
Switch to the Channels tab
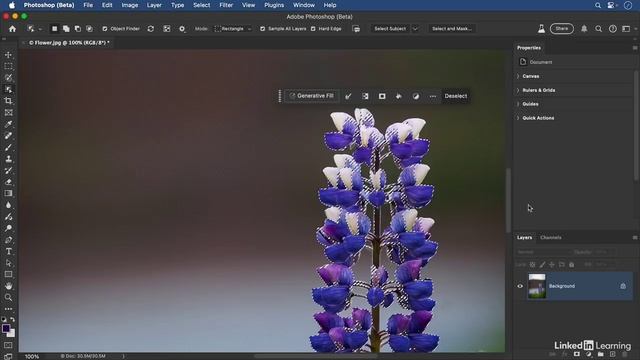(551, 238)
